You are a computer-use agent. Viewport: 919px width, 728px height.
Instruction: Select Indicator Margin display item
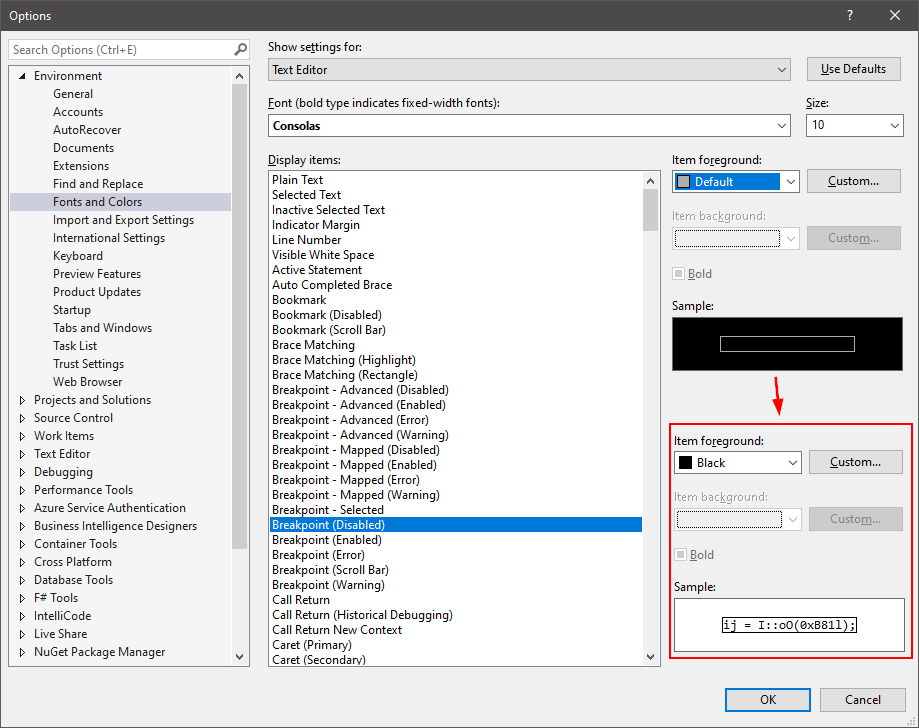coord(316,225)
